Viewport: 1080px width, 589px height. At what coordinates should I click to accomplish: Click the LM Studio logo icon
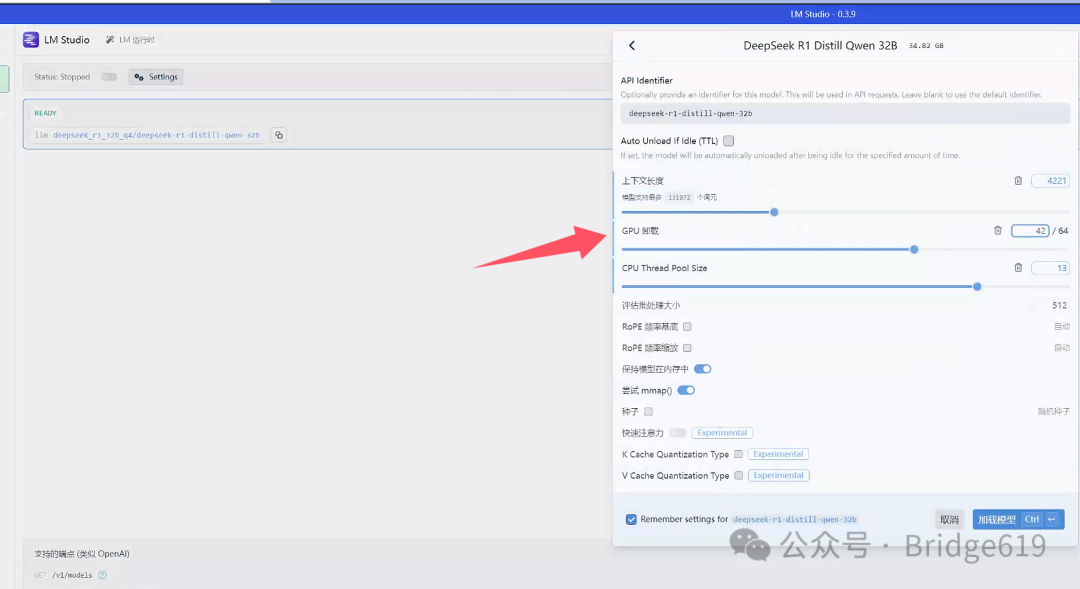pyautogui.click(x=30, y=39)
